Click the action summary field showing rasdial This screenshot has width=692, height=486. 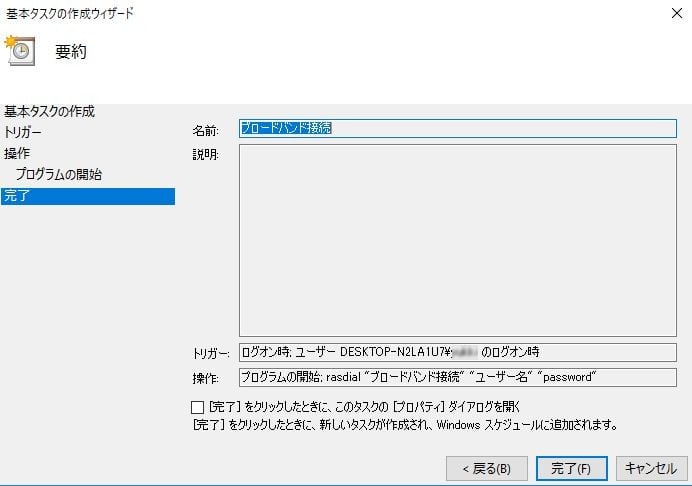(x=457, y=377)
